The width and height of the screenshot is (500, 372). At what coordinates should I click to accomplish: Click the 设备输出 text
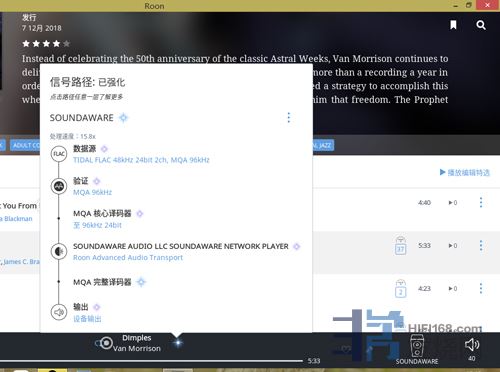87,319
